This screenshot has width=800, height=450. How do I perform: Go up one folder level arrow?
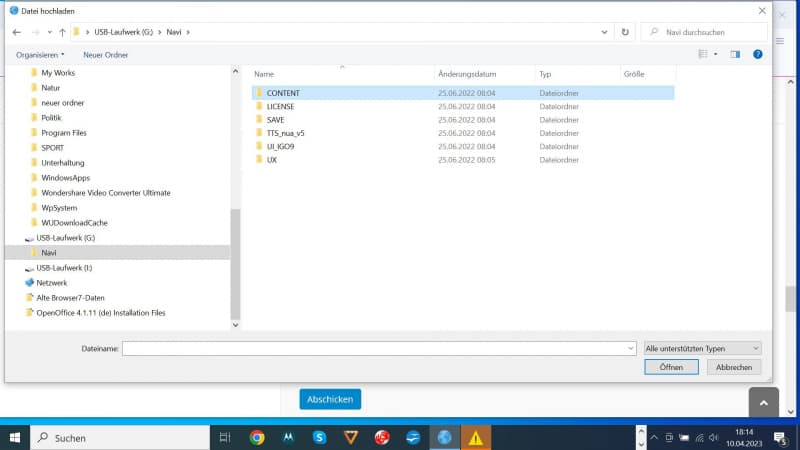point(62,32)
